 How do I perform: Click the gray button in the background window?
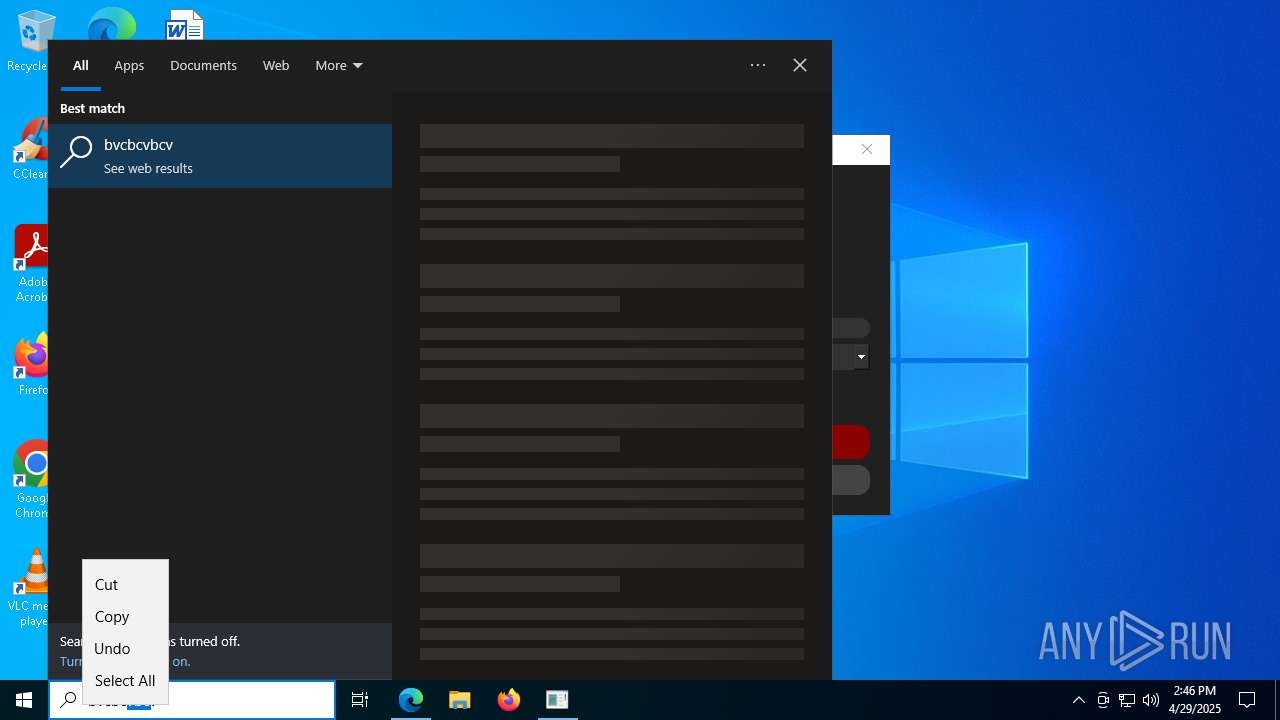pos(851,480)
